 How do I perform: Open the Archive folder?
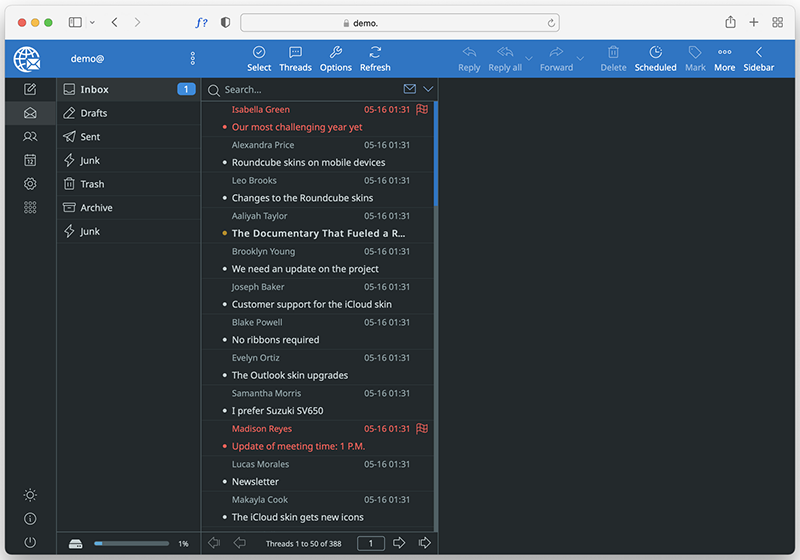[x=96, y=208]
